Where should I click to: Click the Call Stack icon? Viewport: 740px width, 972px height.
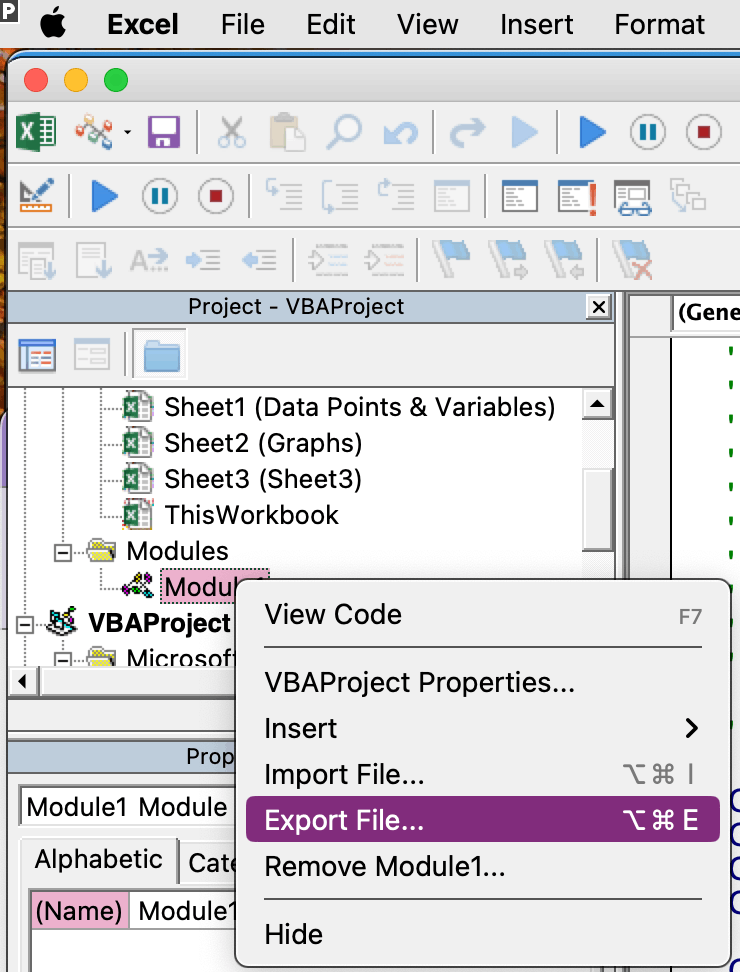[687, 195]
